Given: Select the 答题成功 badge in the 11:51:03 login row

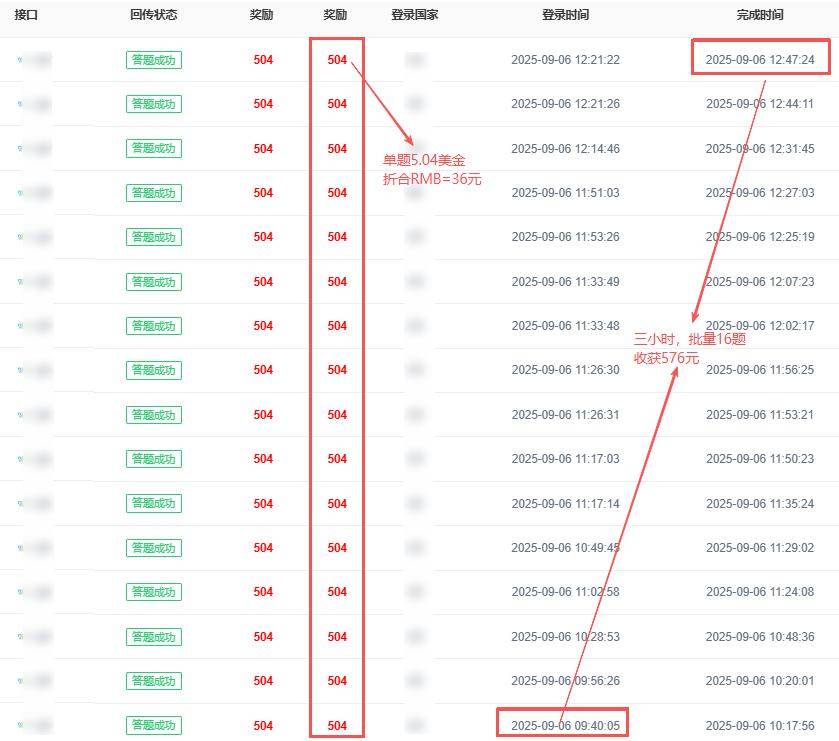Looking at the screenshot, I should [153, 193].
